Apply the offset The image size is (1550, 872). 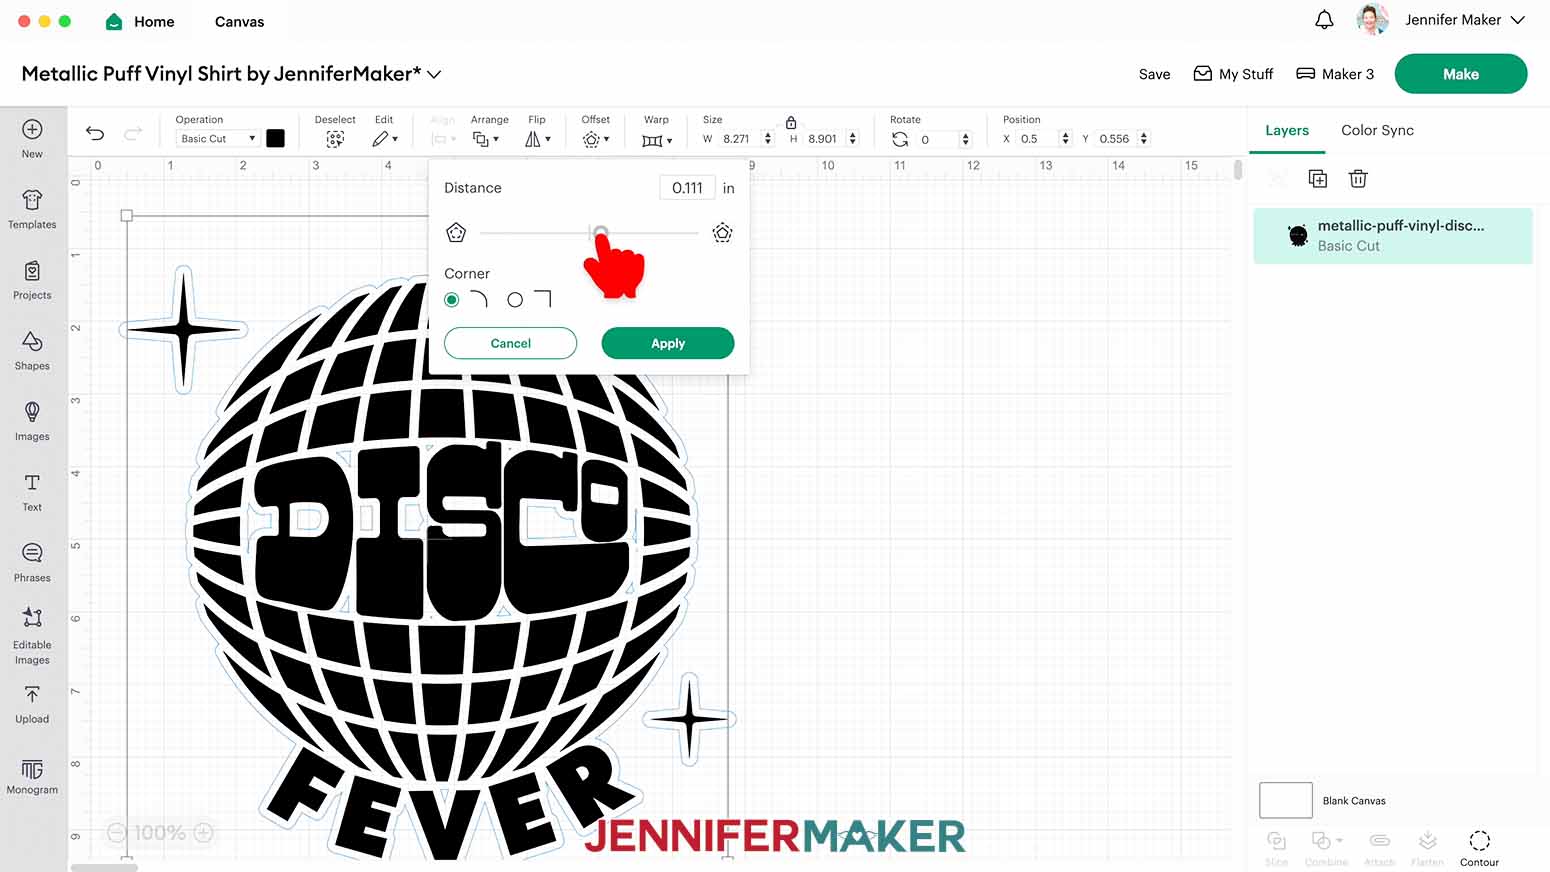[x=668, y=343]
